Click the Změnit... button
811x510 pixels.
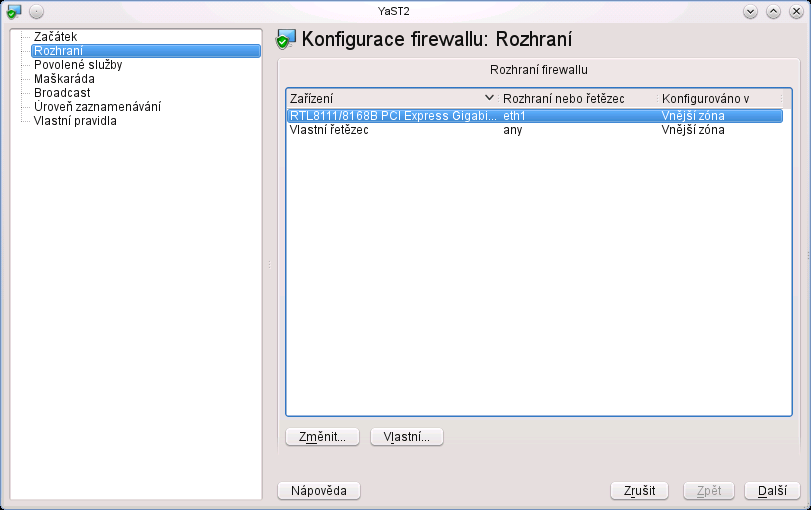(322, 437)
